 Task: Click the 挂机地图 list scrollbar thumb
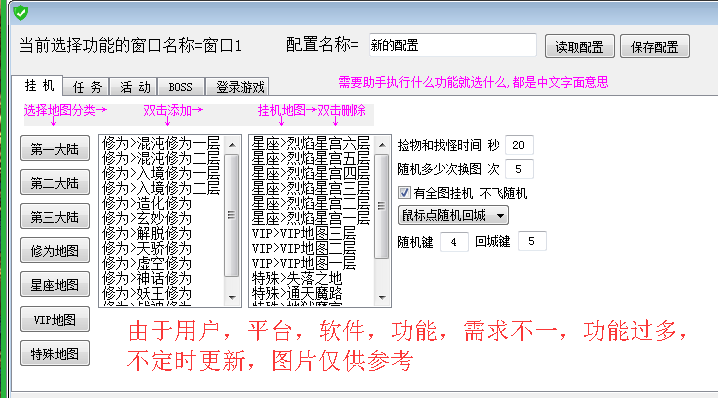tap(382, 206)
